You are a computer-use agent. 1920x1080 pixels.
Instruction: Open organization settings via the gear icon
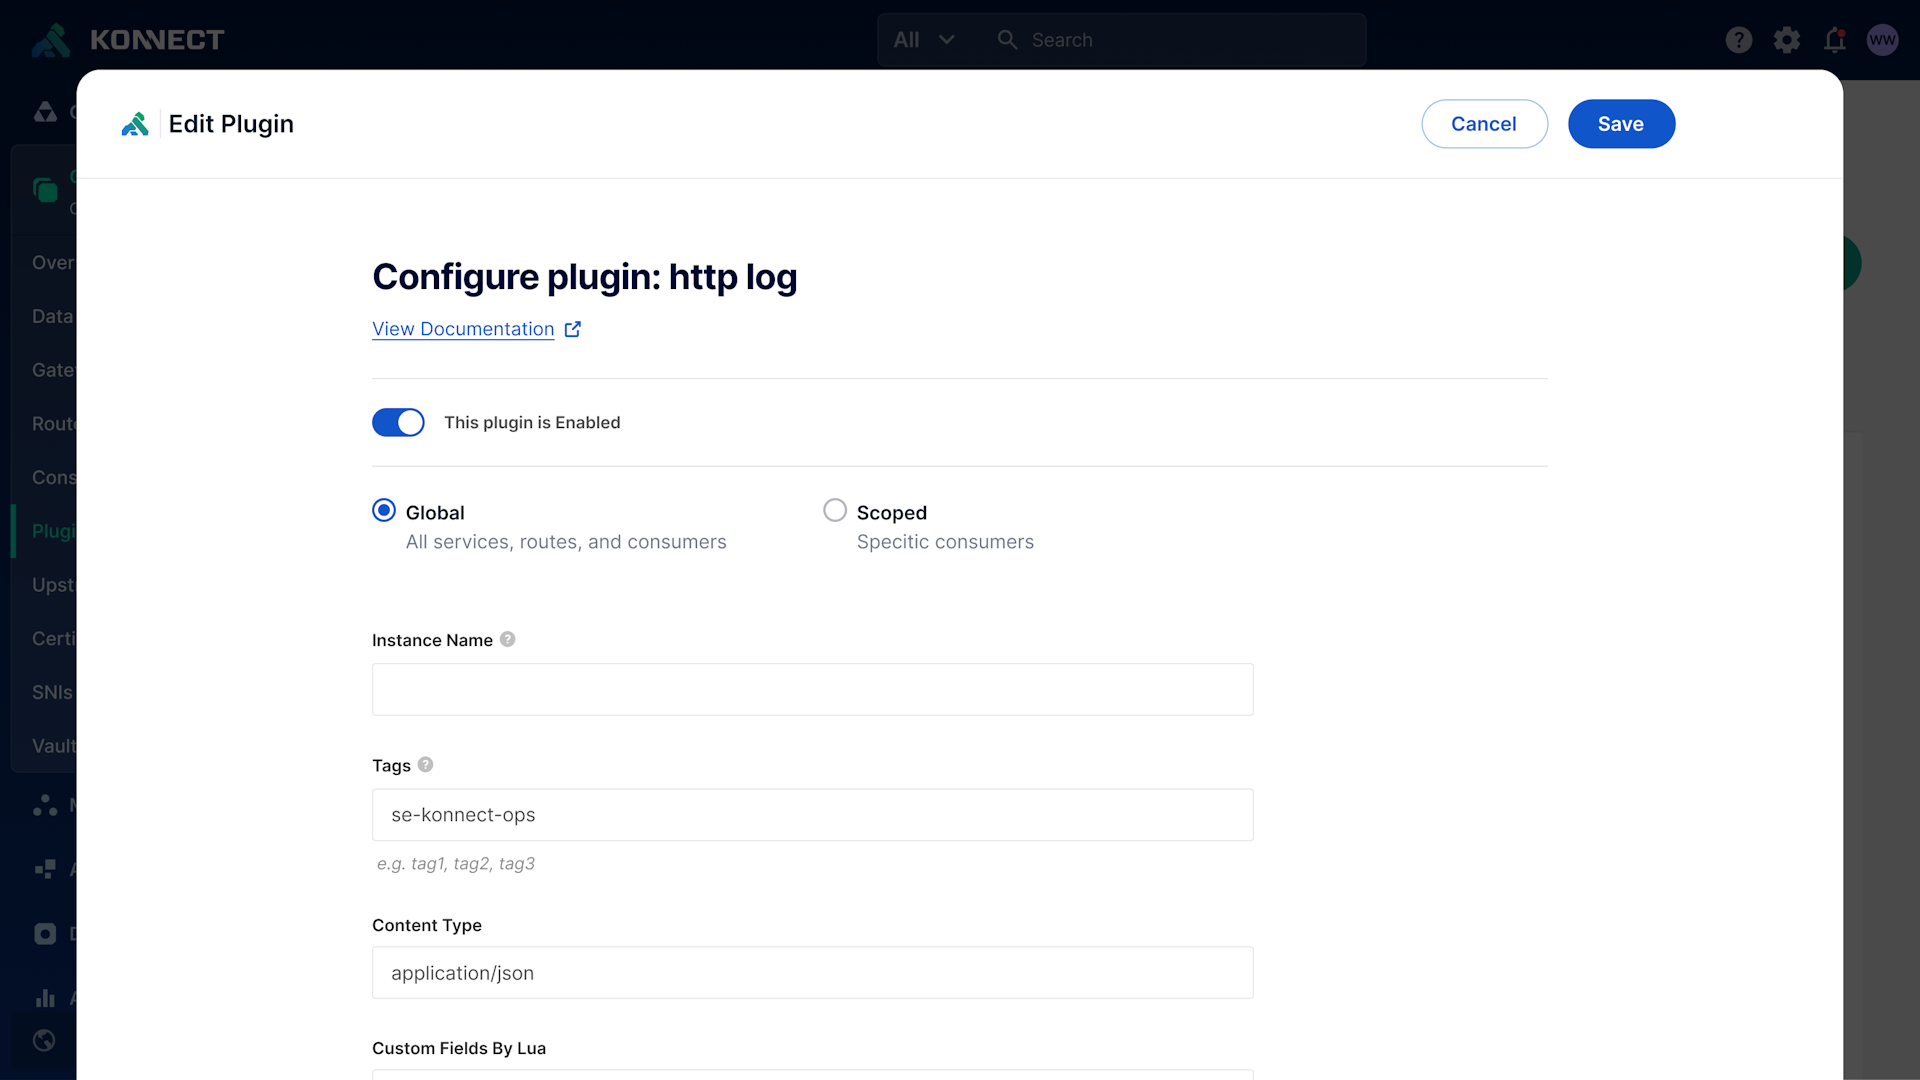(1787, 40)
